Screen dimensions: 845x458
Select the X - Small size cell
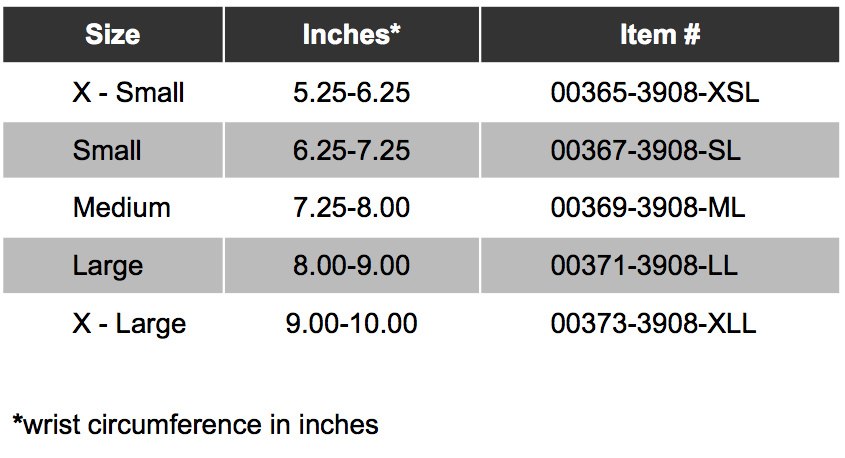(x=129, y=93)
